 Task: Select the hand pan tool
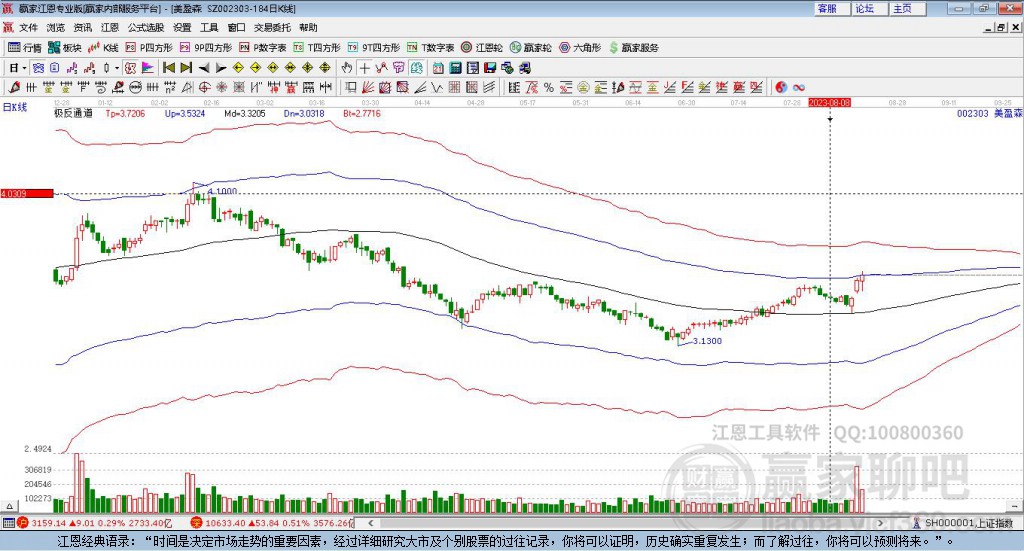tap(347, 68)
